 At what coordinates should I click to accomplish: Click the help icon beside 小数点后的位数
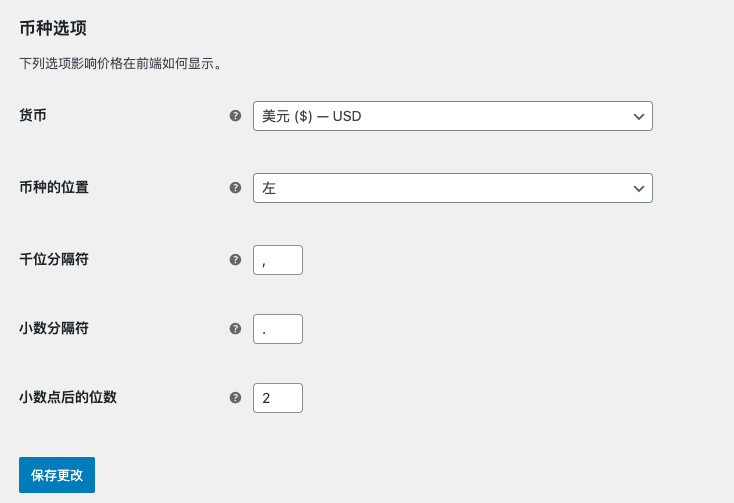coord(235,397)
